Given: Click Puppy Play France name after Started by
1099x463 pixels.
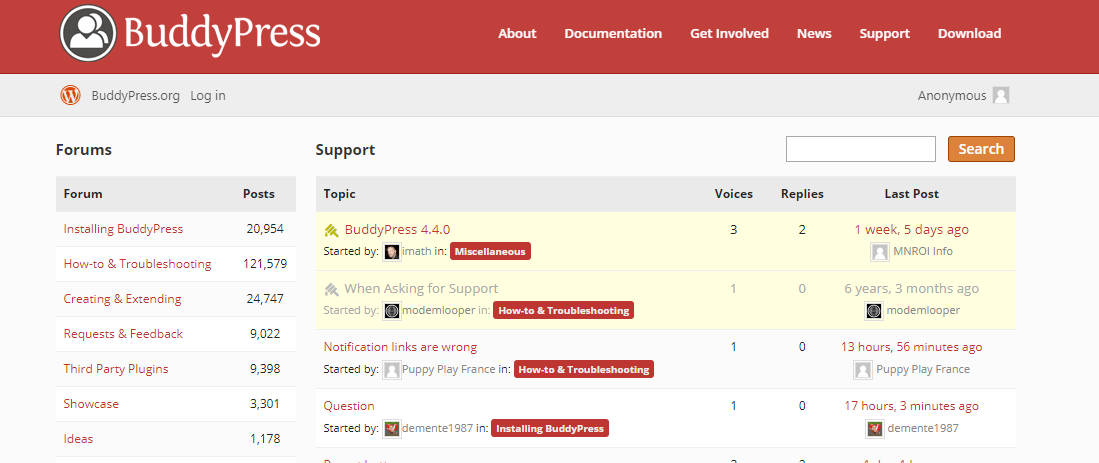Looking at the screenshot, I should click(x=449, y=369).
